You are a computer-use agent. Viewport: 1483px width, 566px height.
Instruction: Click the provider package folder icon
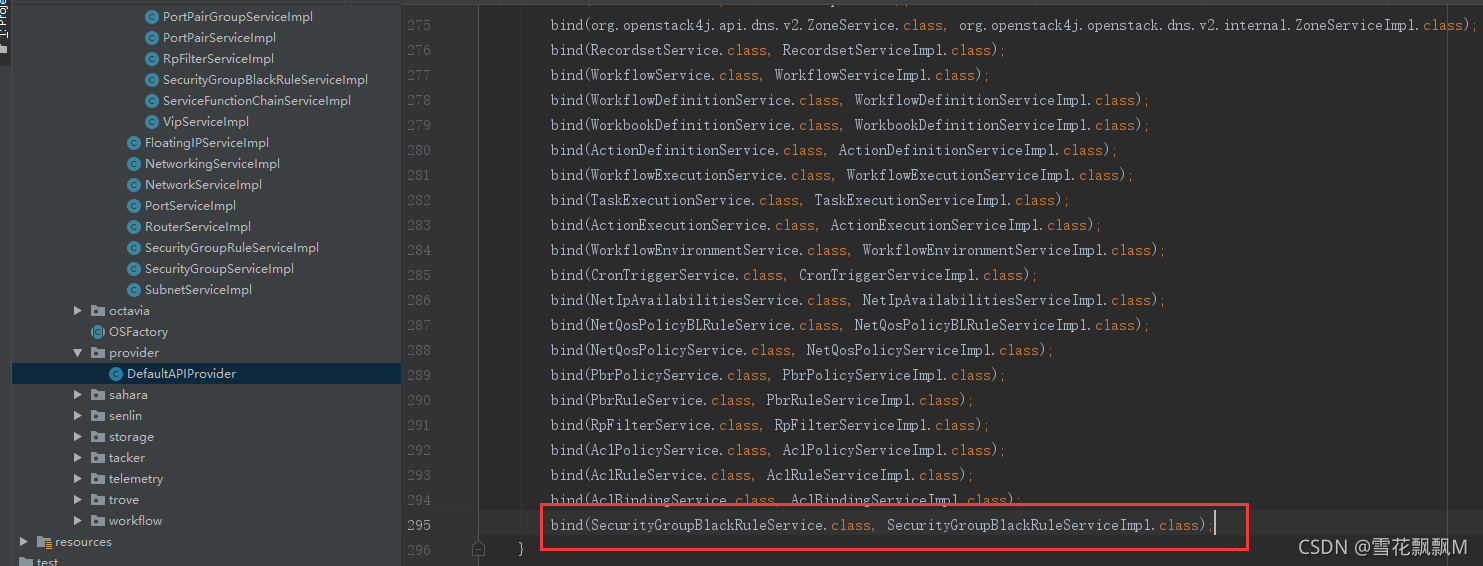tap(98, 353)
